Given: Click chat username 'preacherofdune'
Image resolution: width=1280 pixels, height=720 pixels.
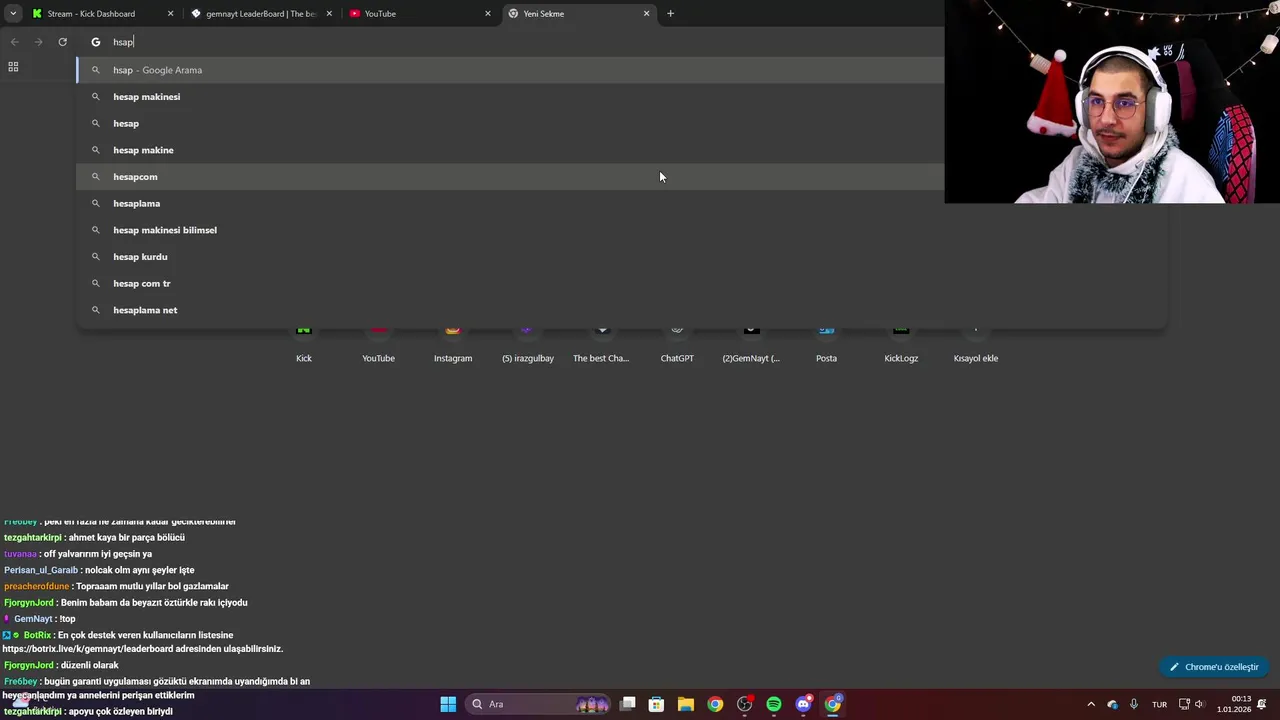Looking at the screenshot, I should tap(36, 586).
